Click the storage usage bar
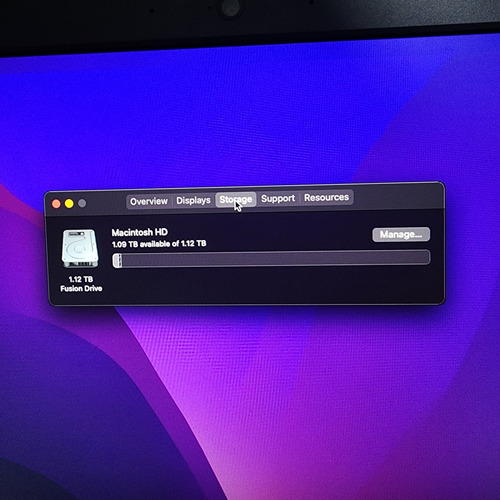 click(x=271, y=258)
